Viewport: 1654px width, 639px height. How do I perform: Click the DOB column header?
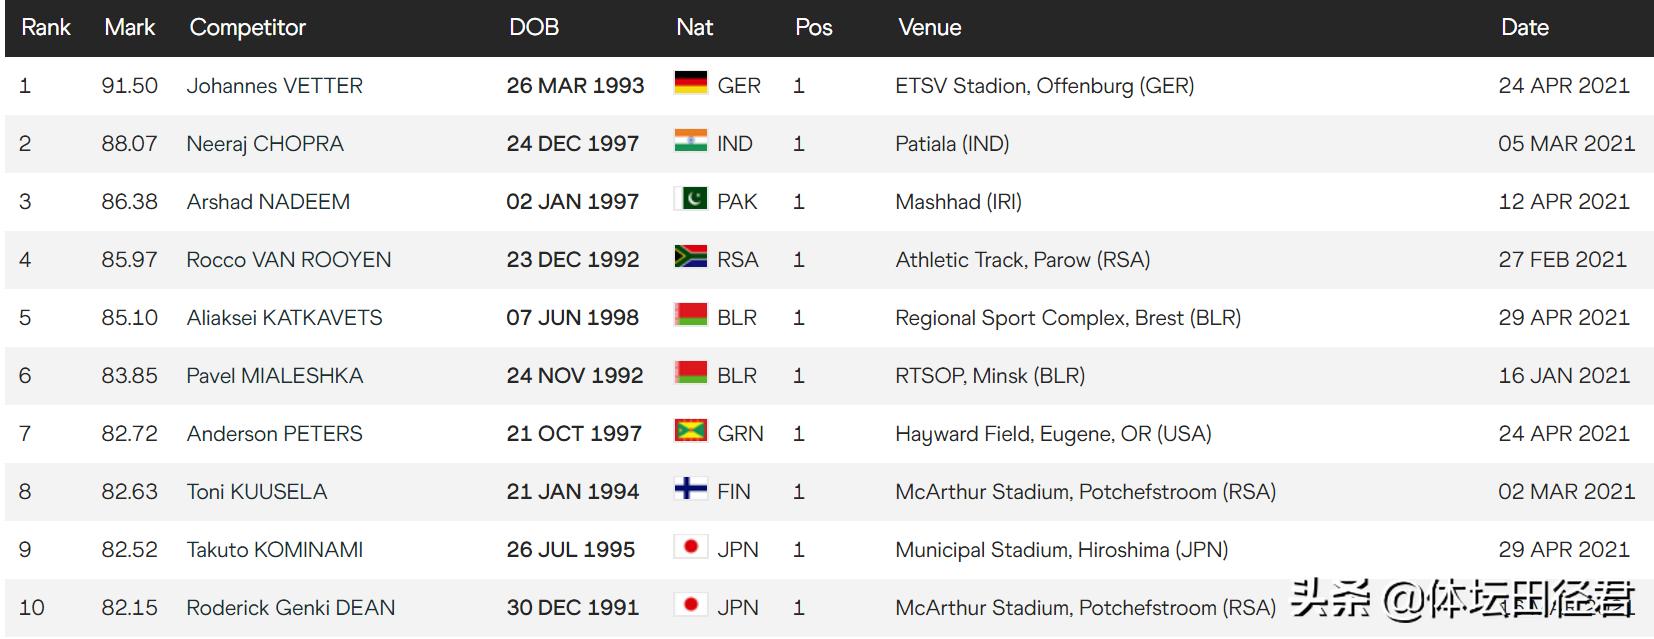[x=534, y=27]
